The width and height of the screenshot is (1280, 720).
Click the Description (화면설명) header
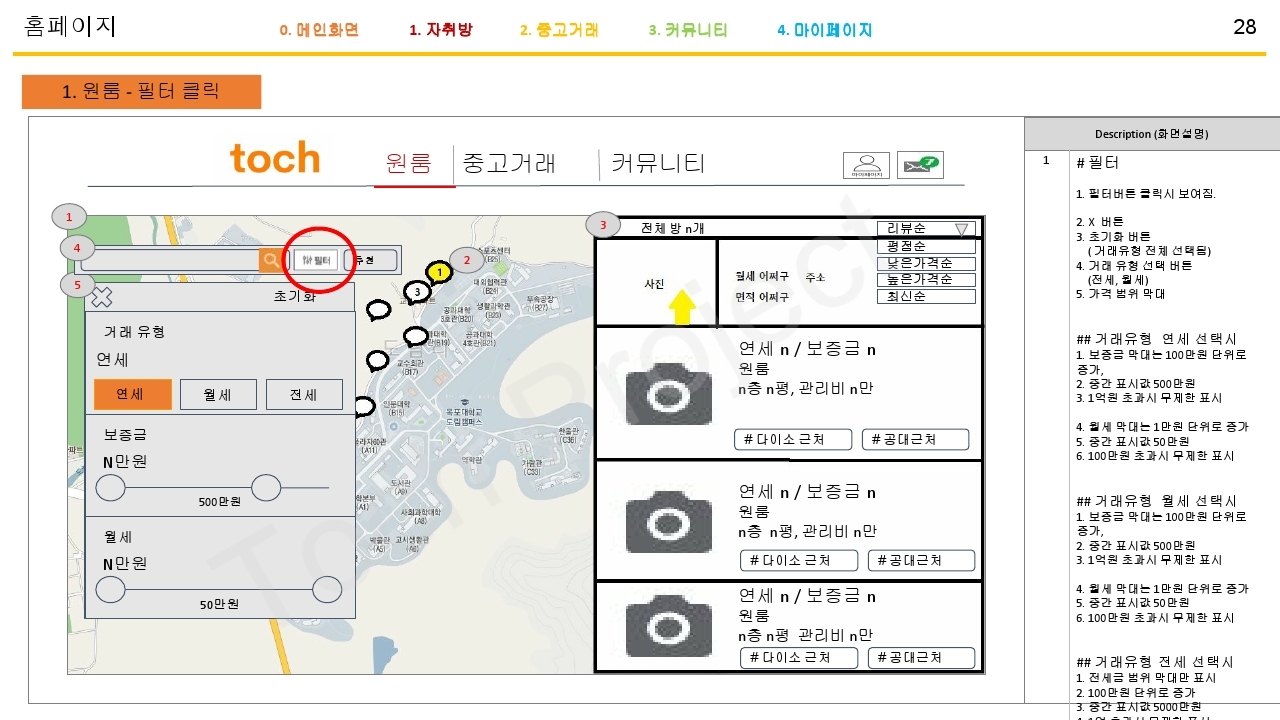pos(1152,134)
